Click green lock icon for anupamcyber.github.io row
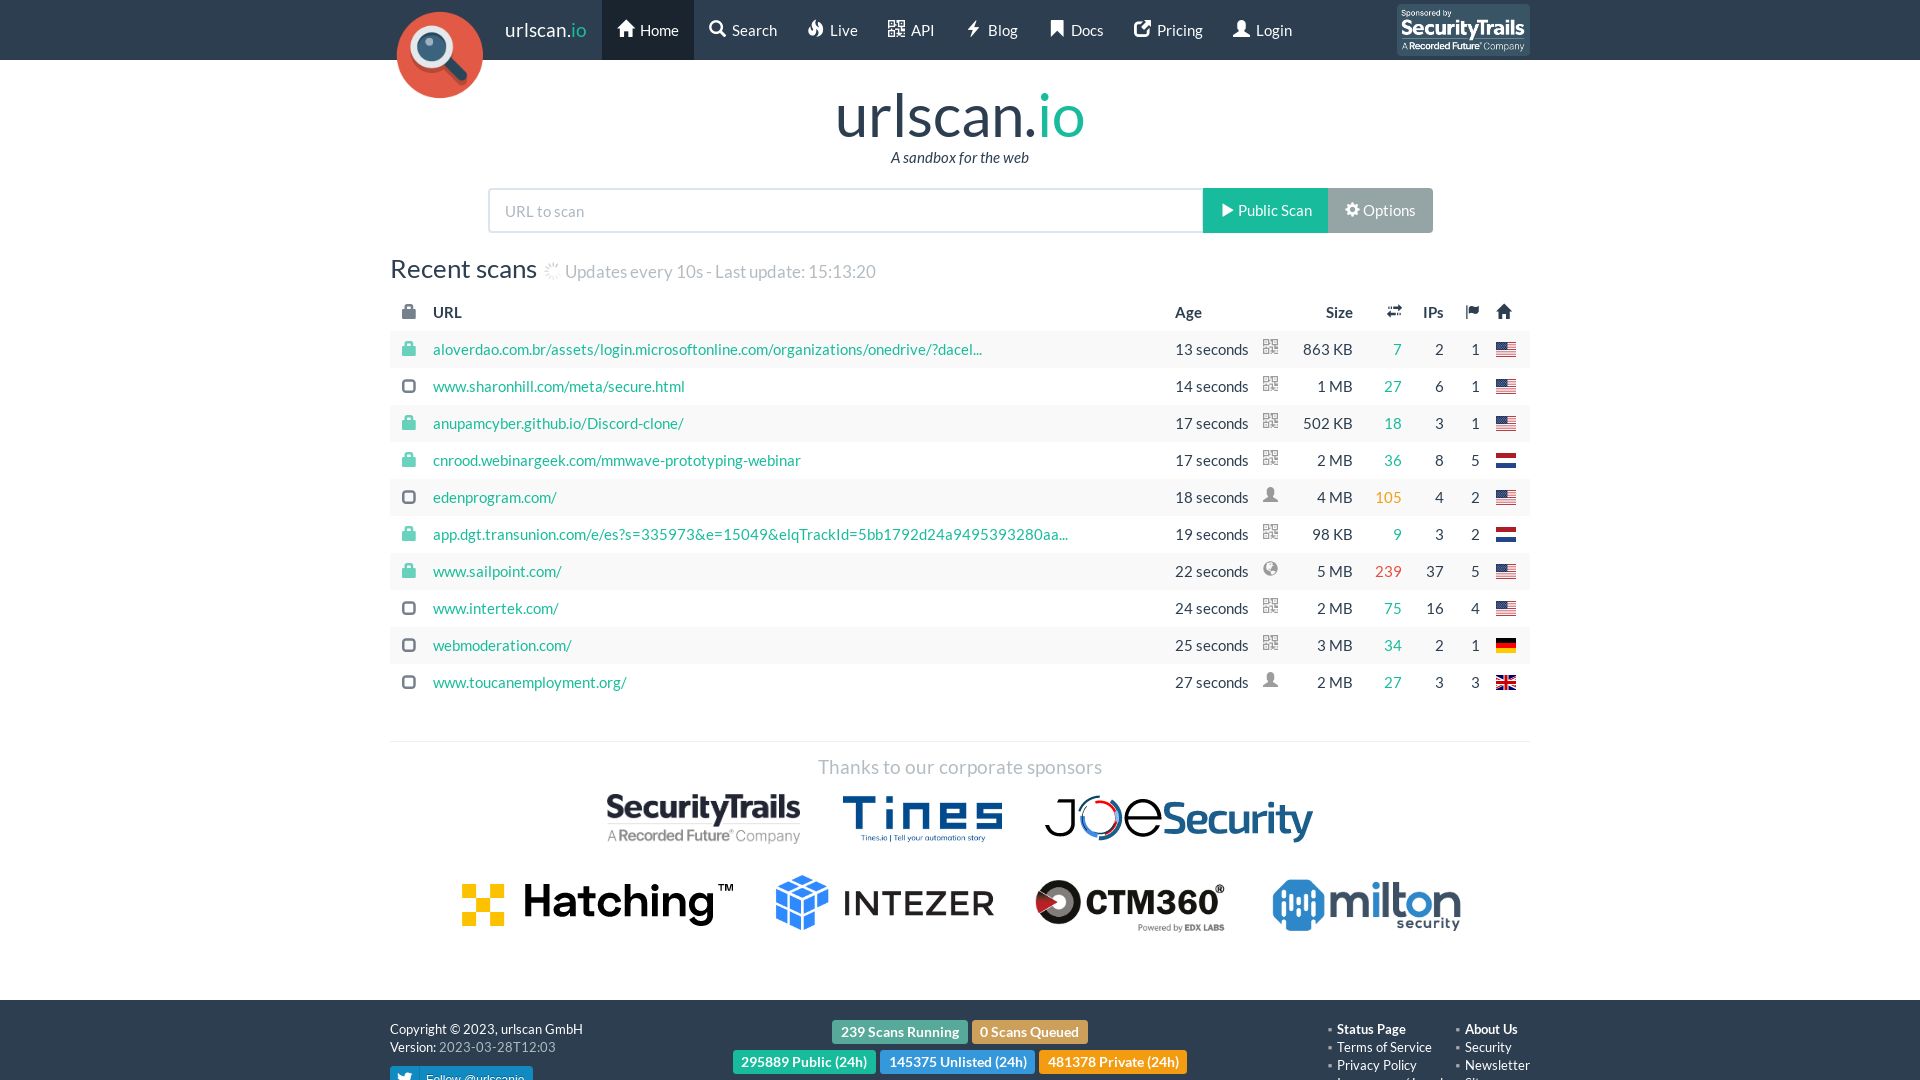 pos(409,423)
